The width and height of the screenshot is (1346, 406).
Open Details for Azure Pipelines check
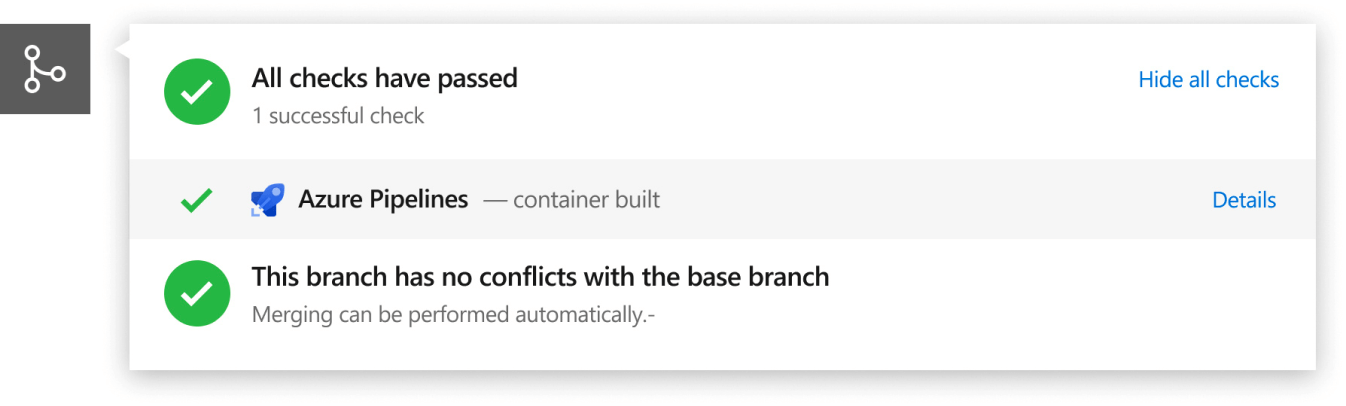tap(1243, 200)
